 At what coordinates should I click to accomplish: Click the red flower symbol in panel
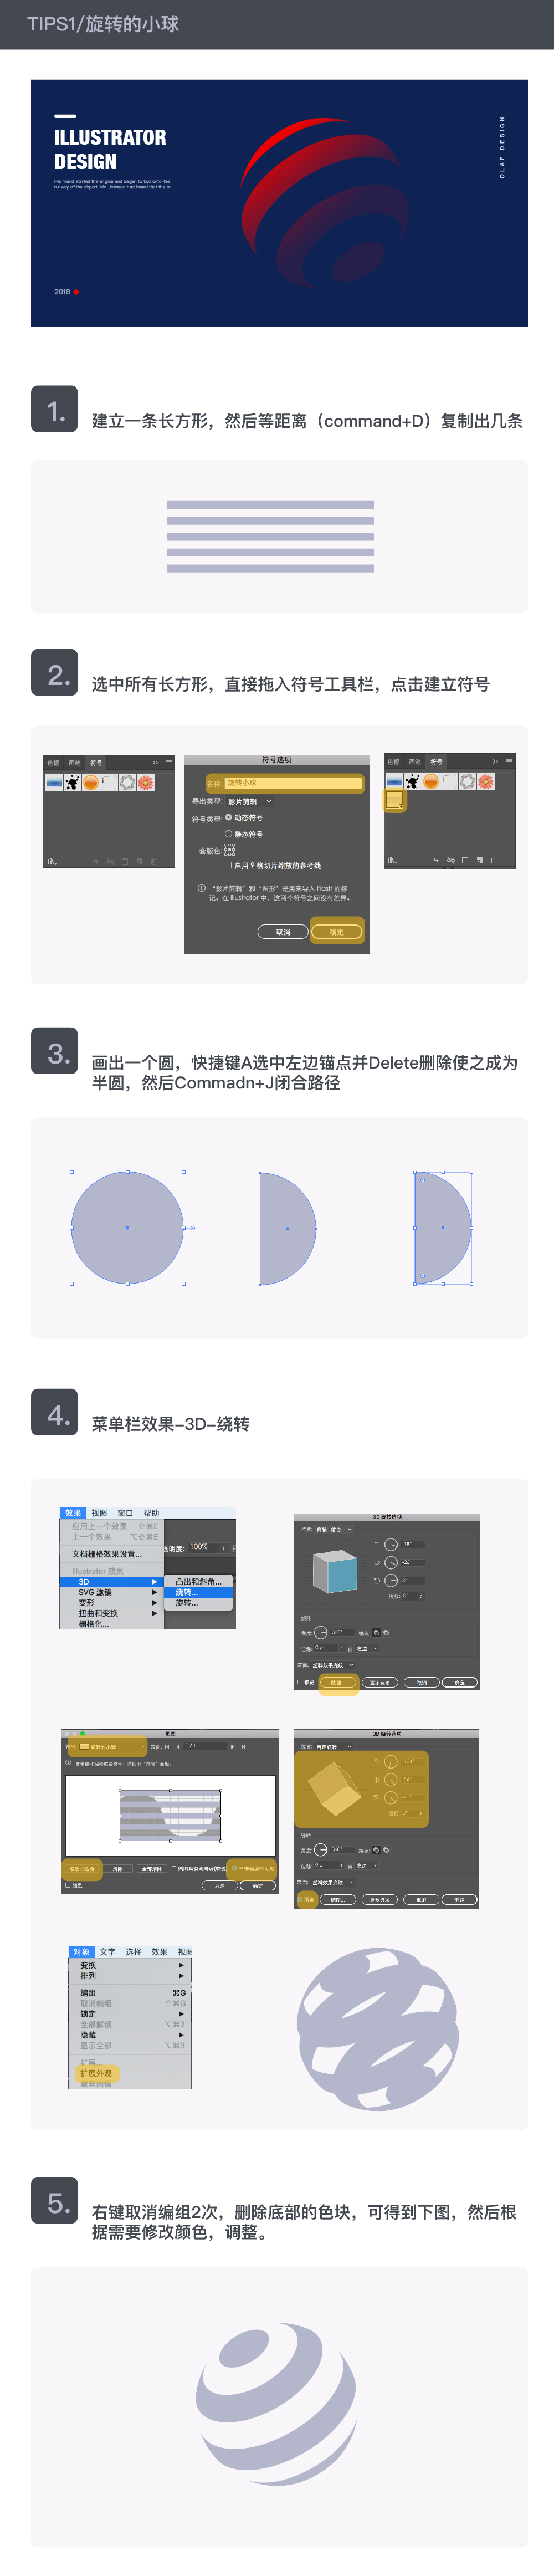coord(145,782)
